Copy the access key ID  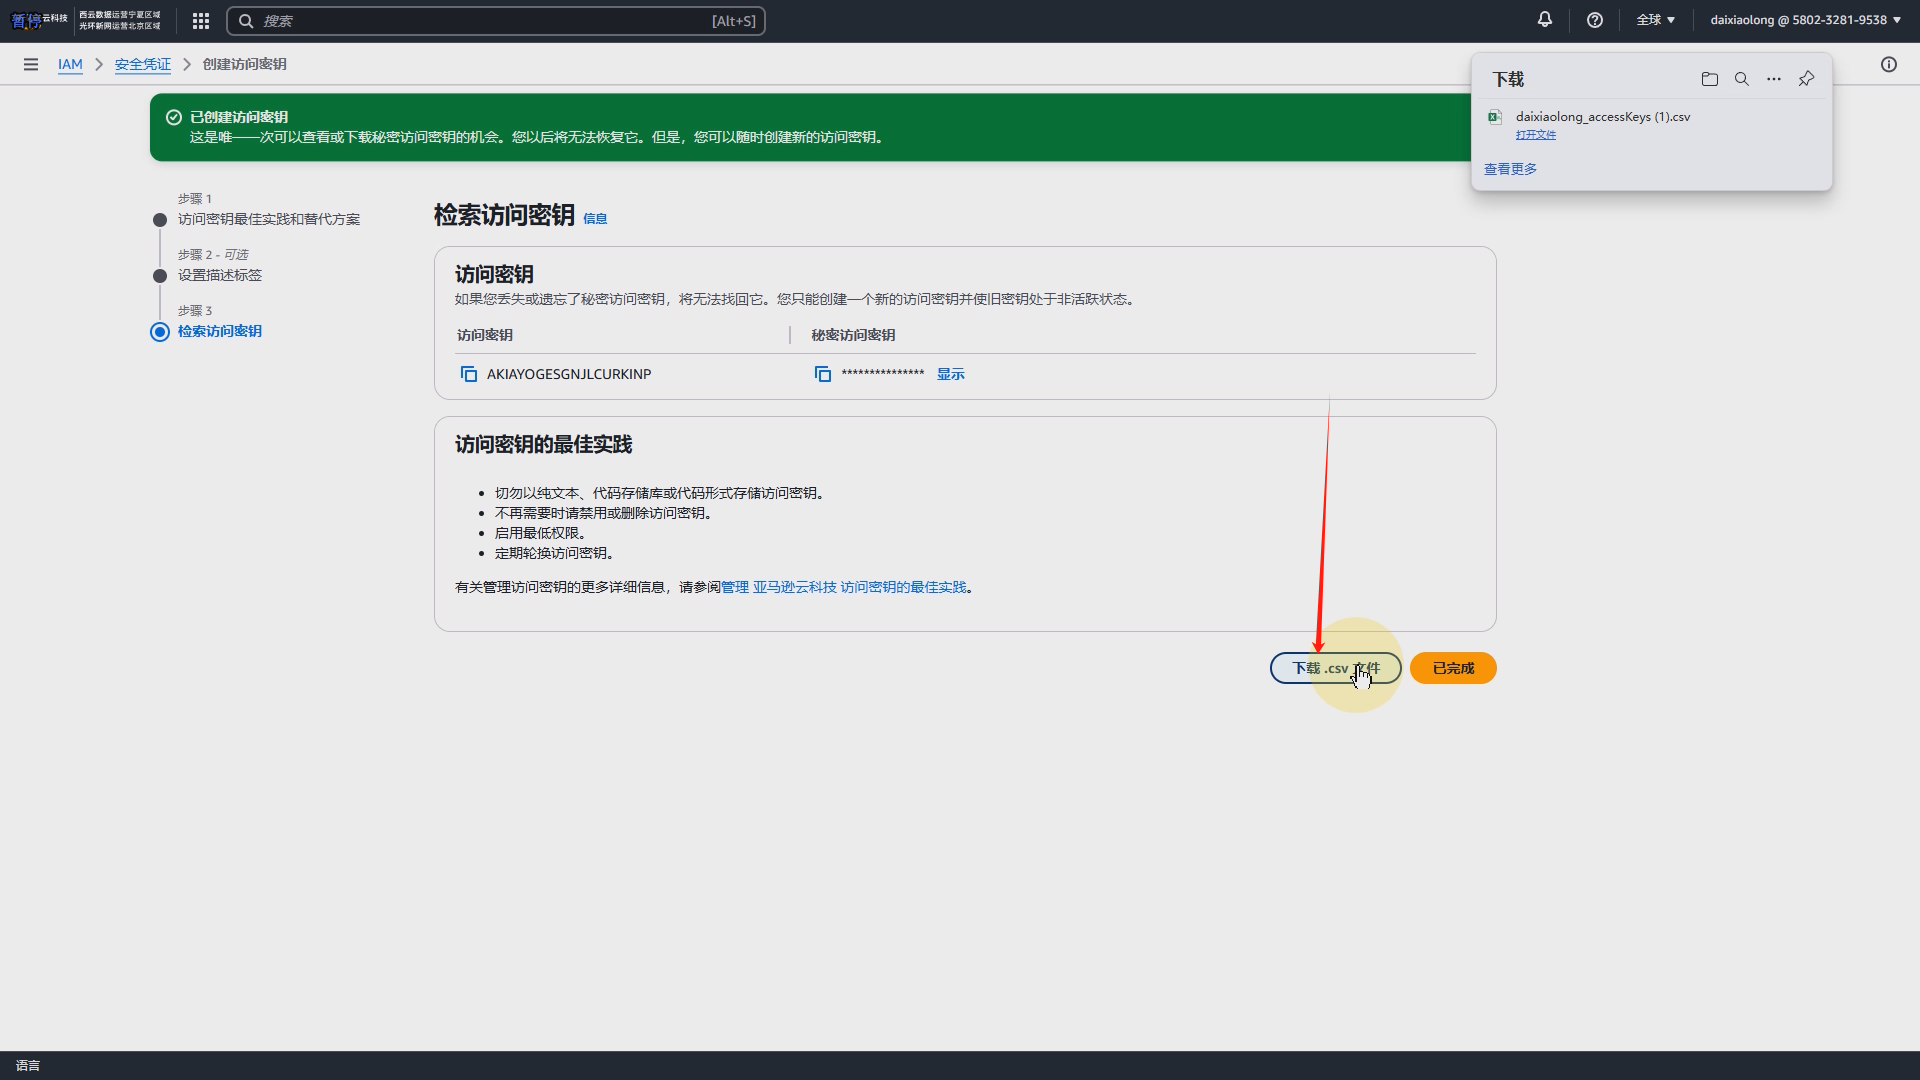(468, 374)
